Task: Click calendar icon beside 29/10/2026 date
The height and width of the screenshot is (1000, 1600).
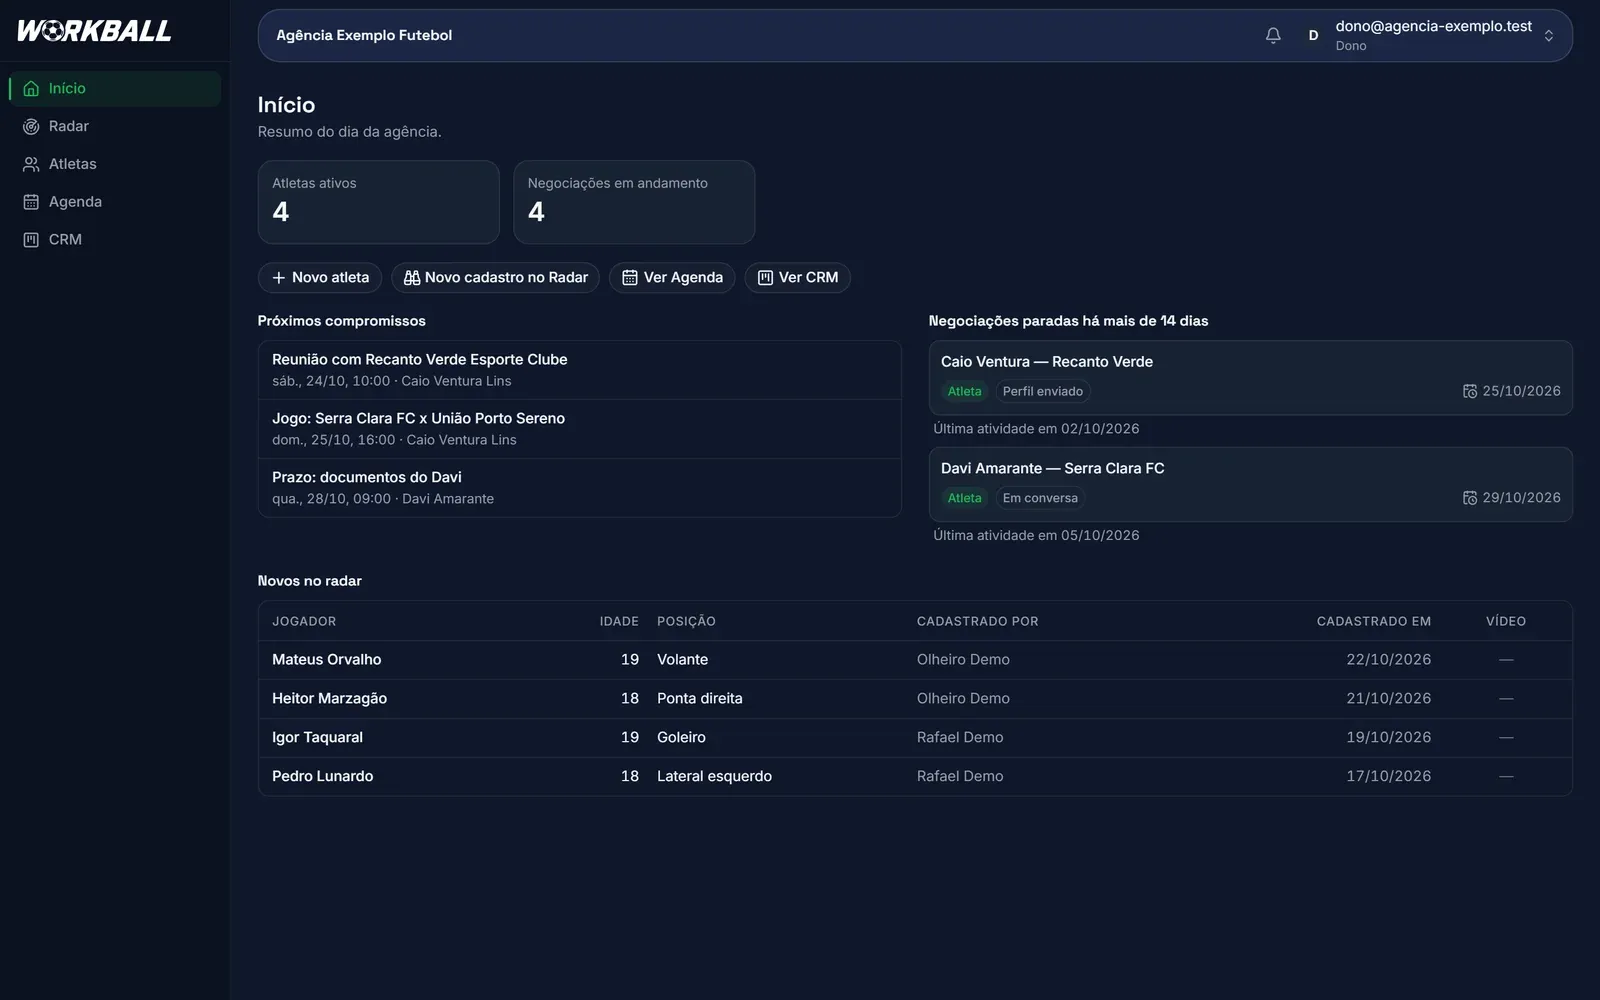Action: coord(1470,498)
